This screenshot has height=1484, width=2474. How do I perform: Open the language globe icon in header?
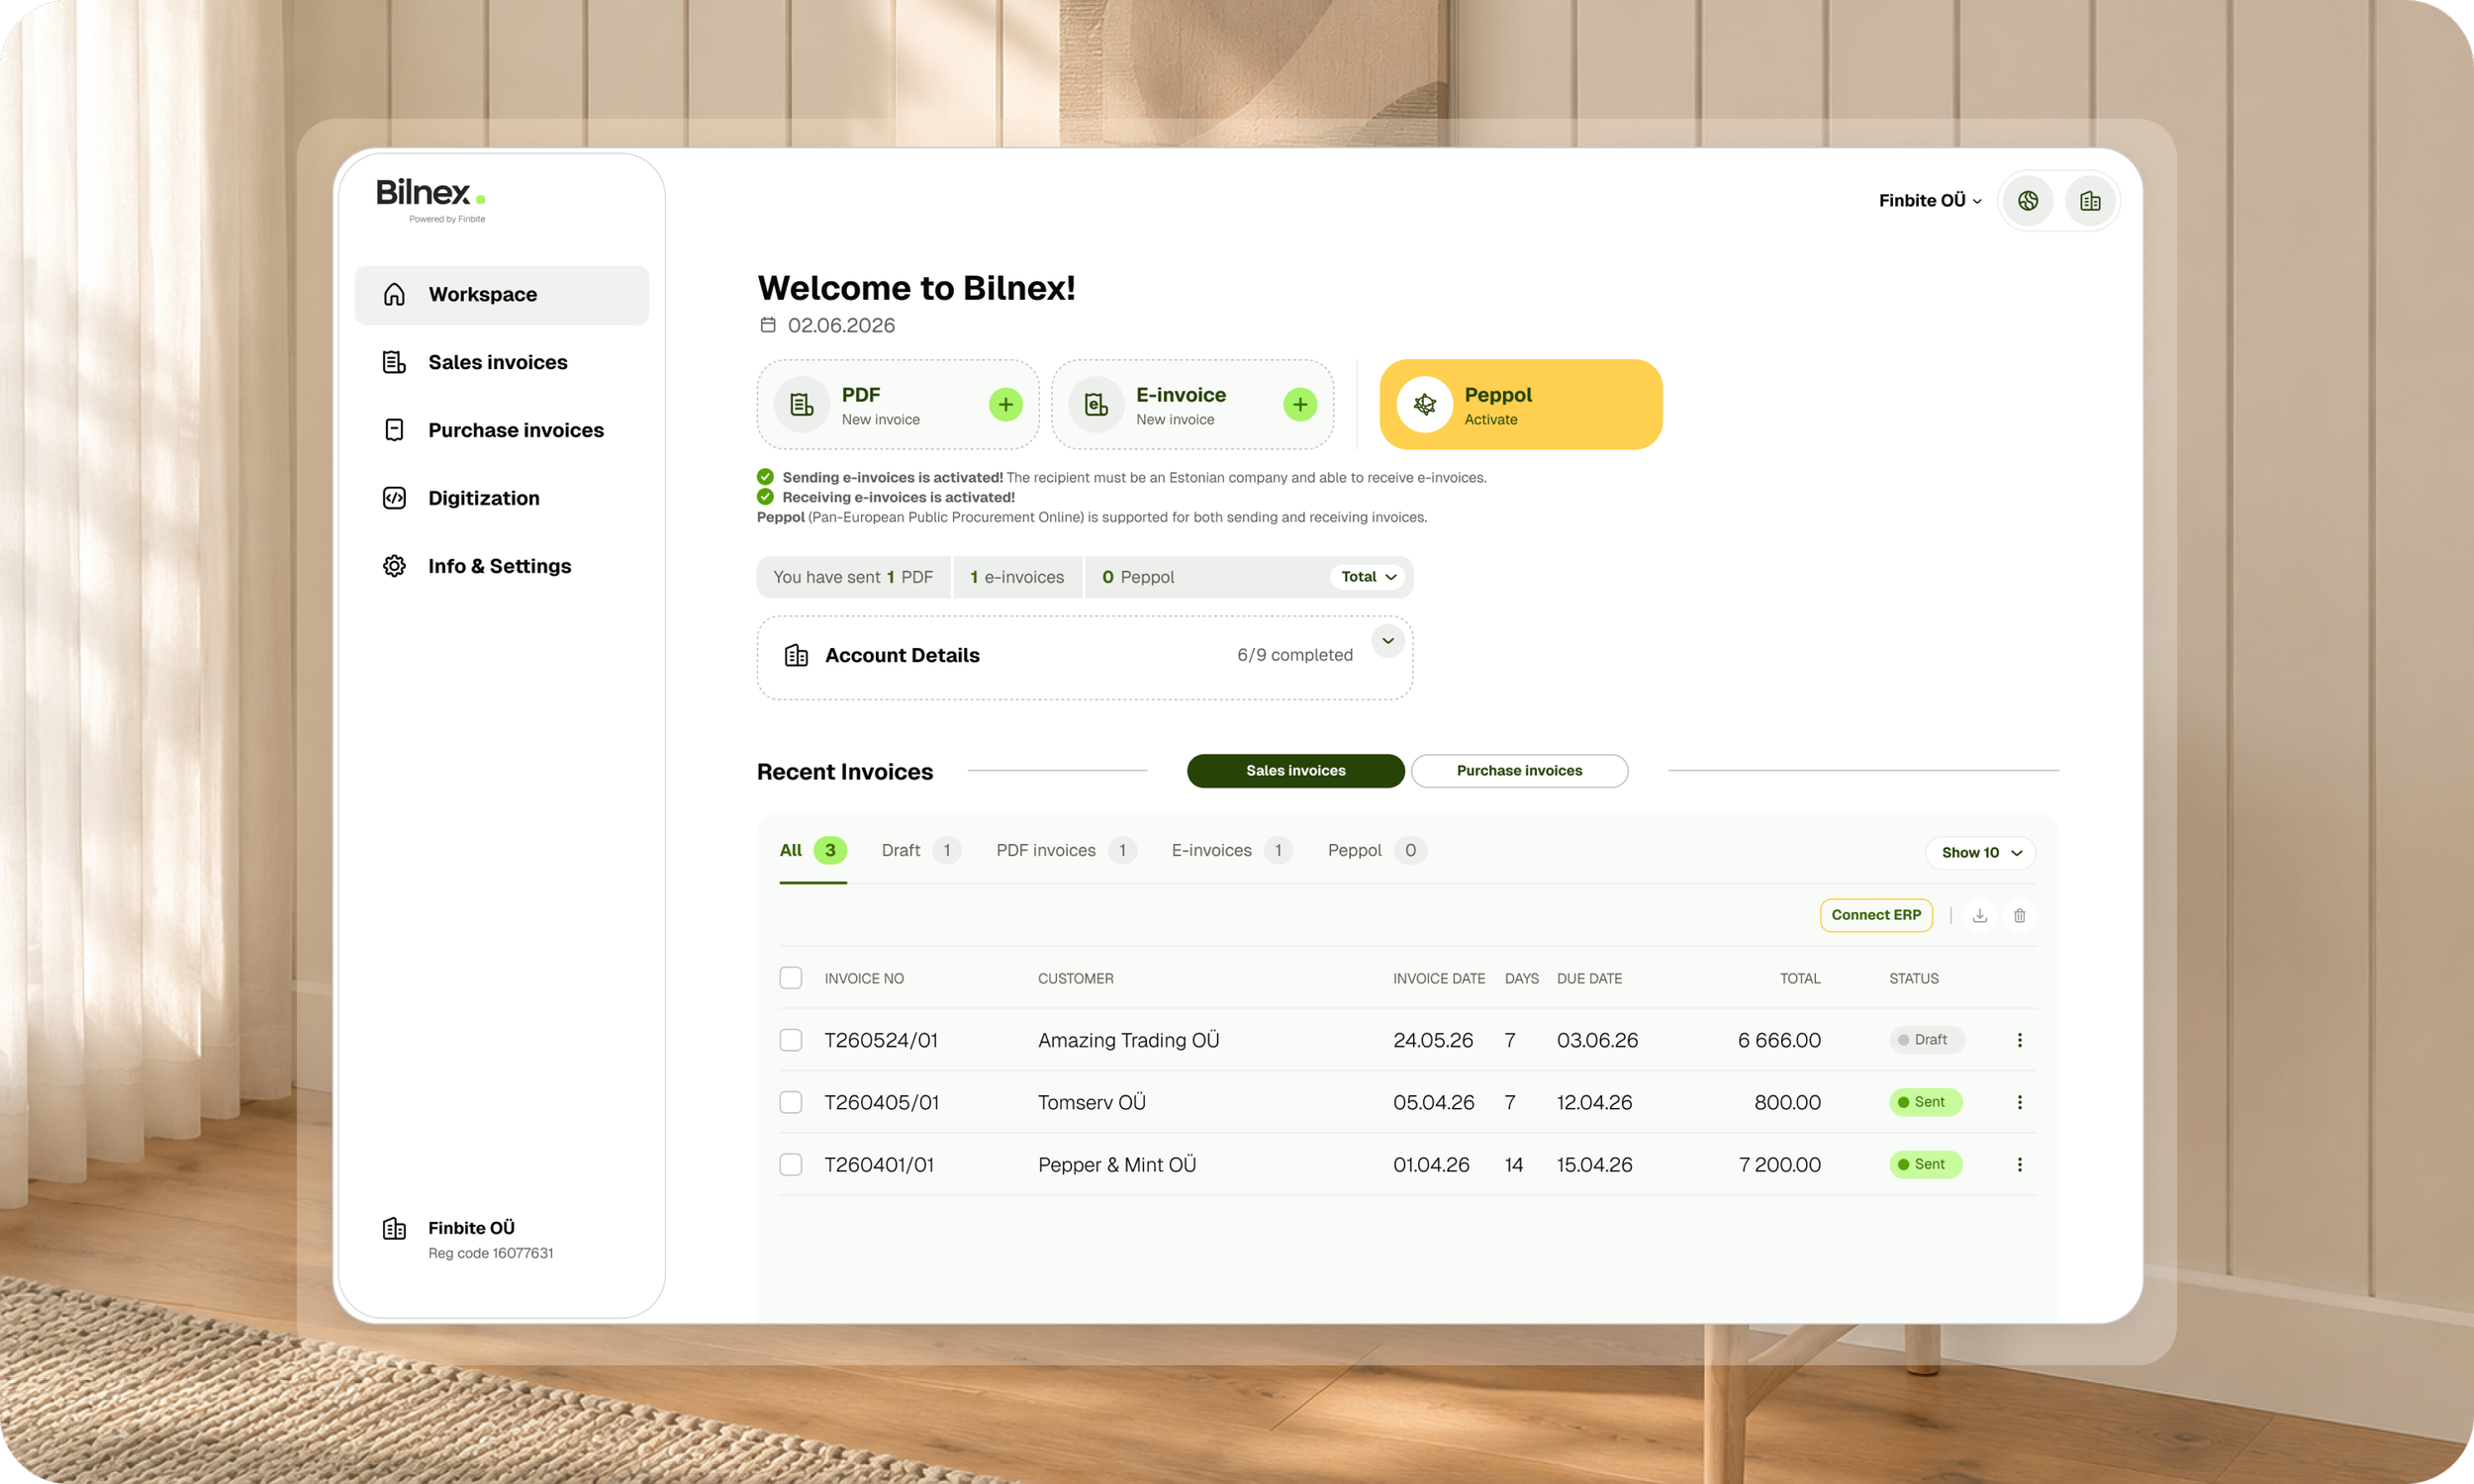point(2027,201)
